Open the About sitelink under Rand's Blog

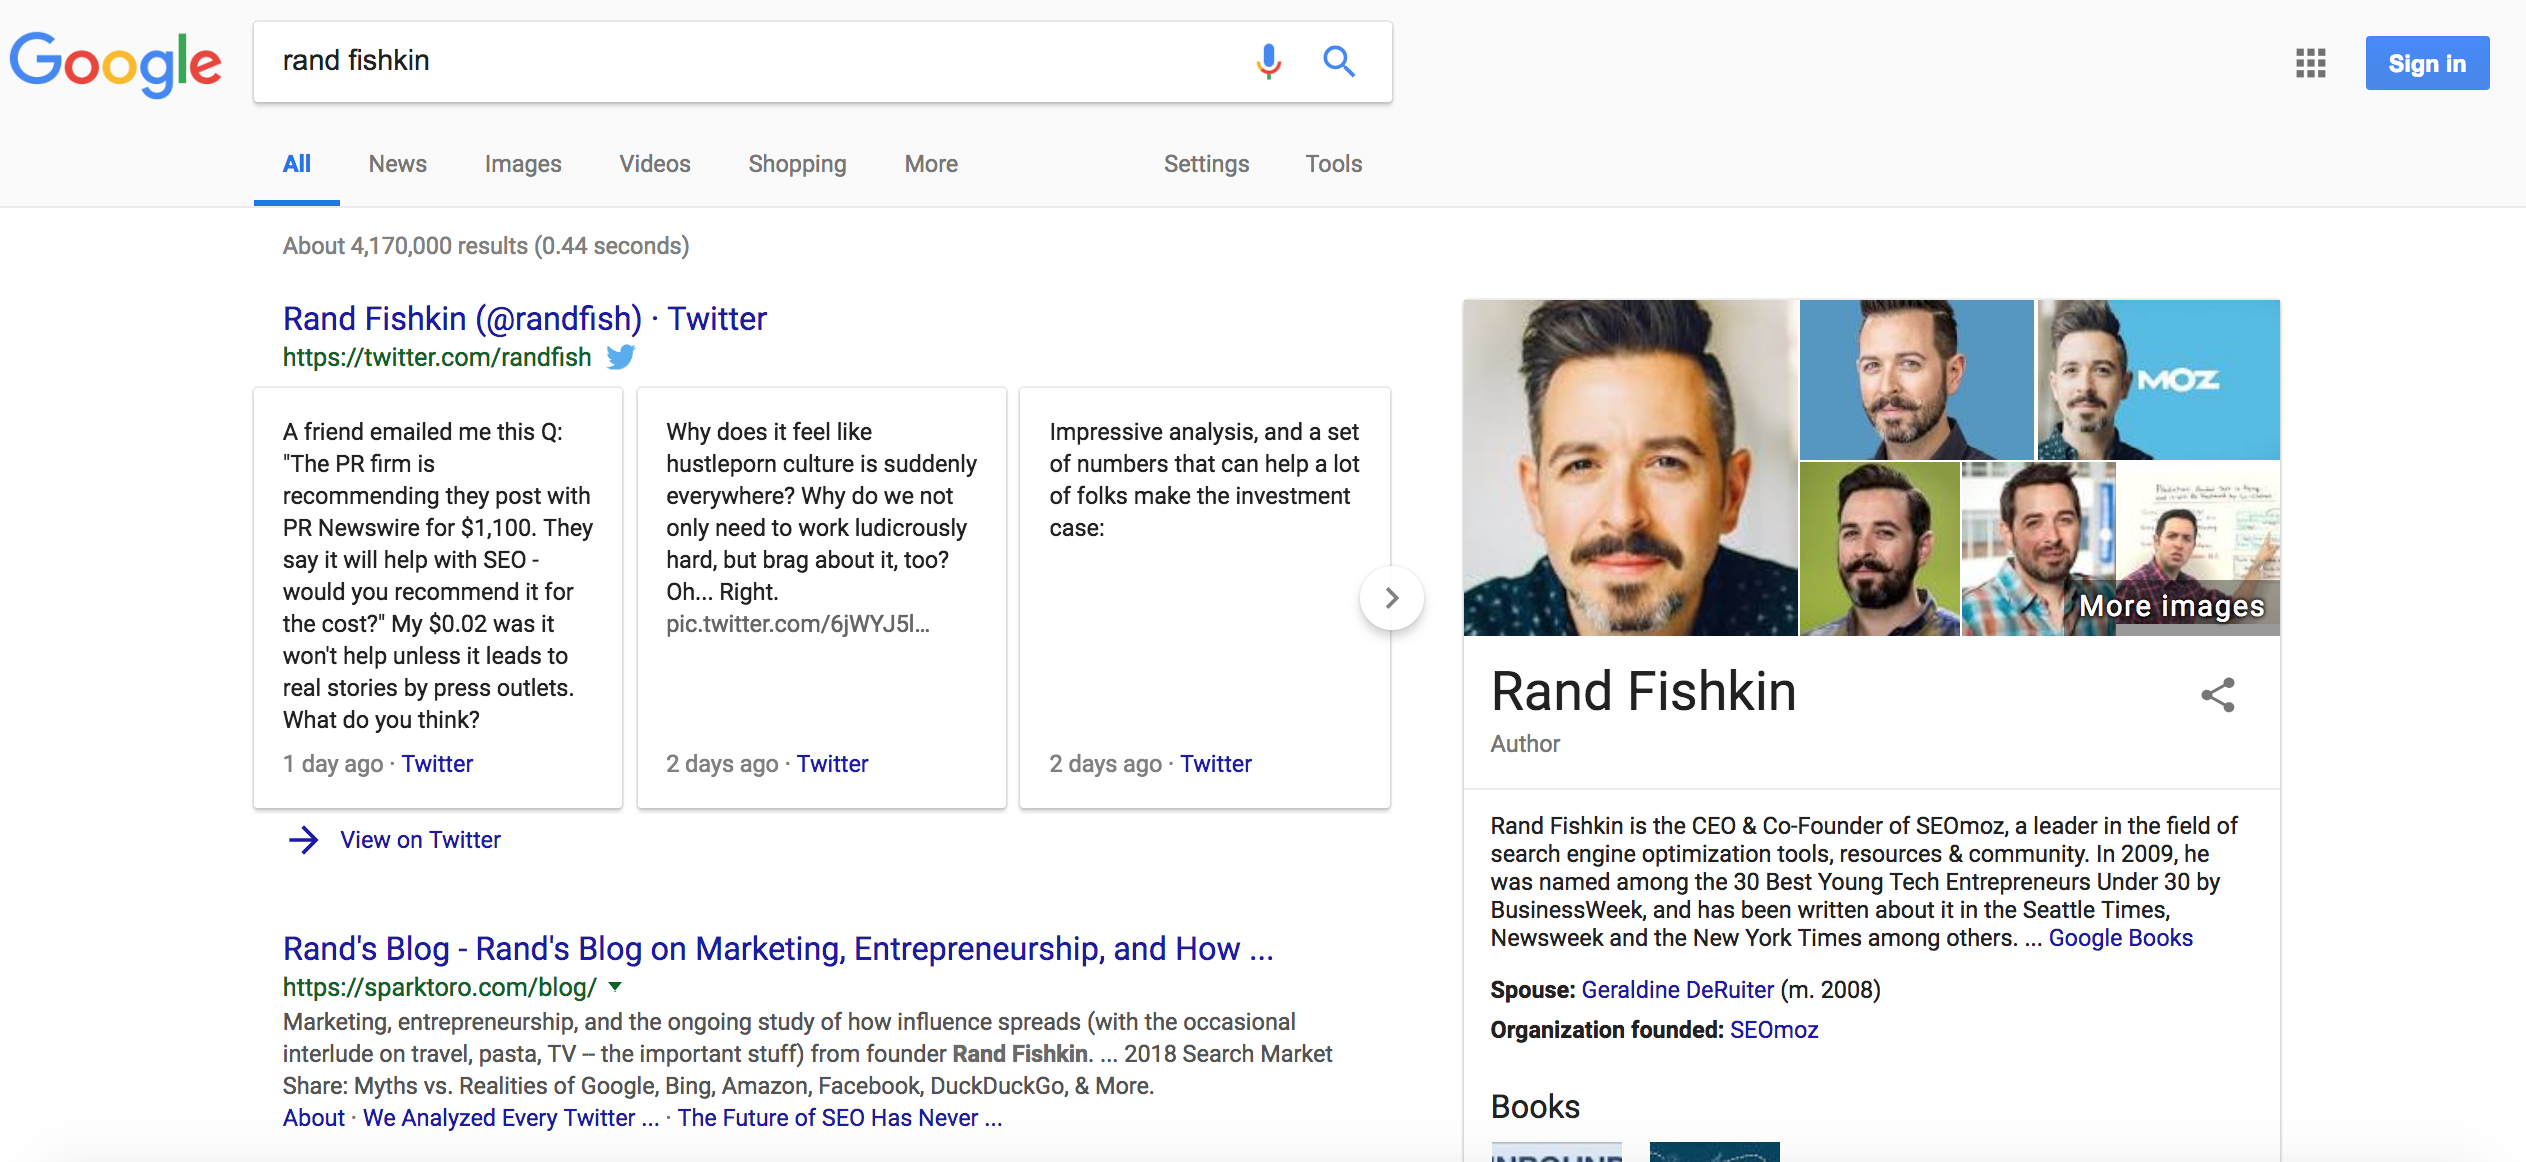click(313, 1118)
